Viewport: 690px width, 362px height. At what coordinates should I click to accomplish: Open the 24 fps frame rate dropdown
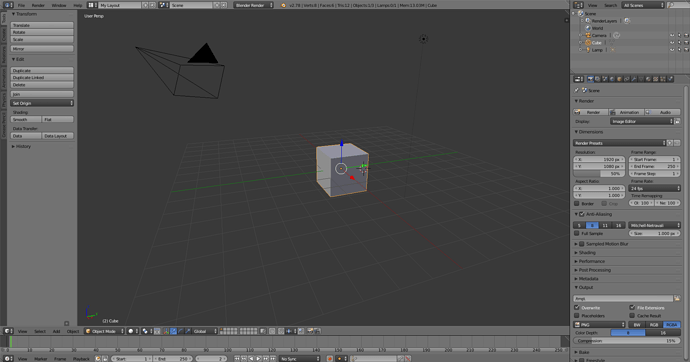[655, 188]
